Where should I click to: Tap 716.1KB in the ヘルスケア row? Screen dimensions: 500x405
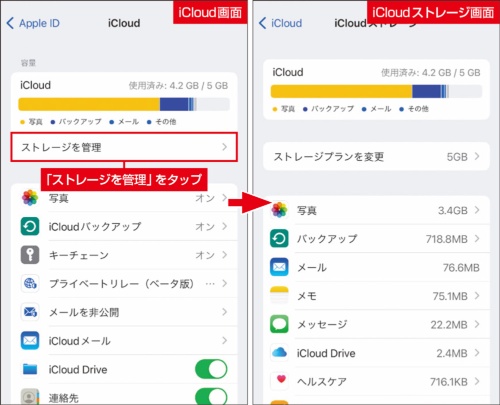[449, 382]
